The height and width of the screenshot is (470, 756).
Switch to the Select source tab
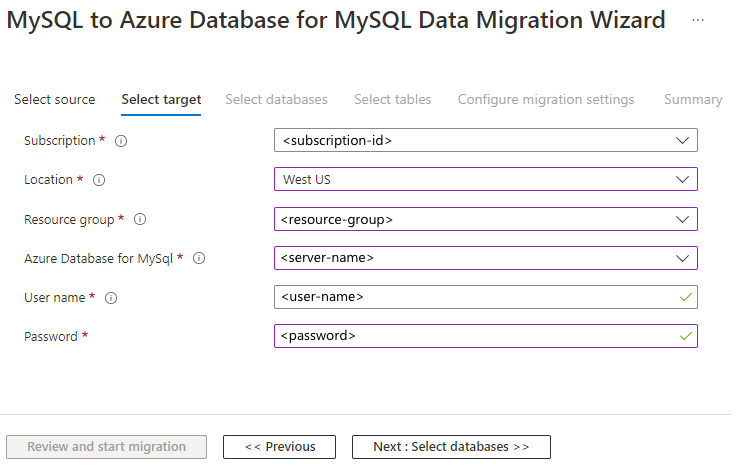(x=55, y=99)
